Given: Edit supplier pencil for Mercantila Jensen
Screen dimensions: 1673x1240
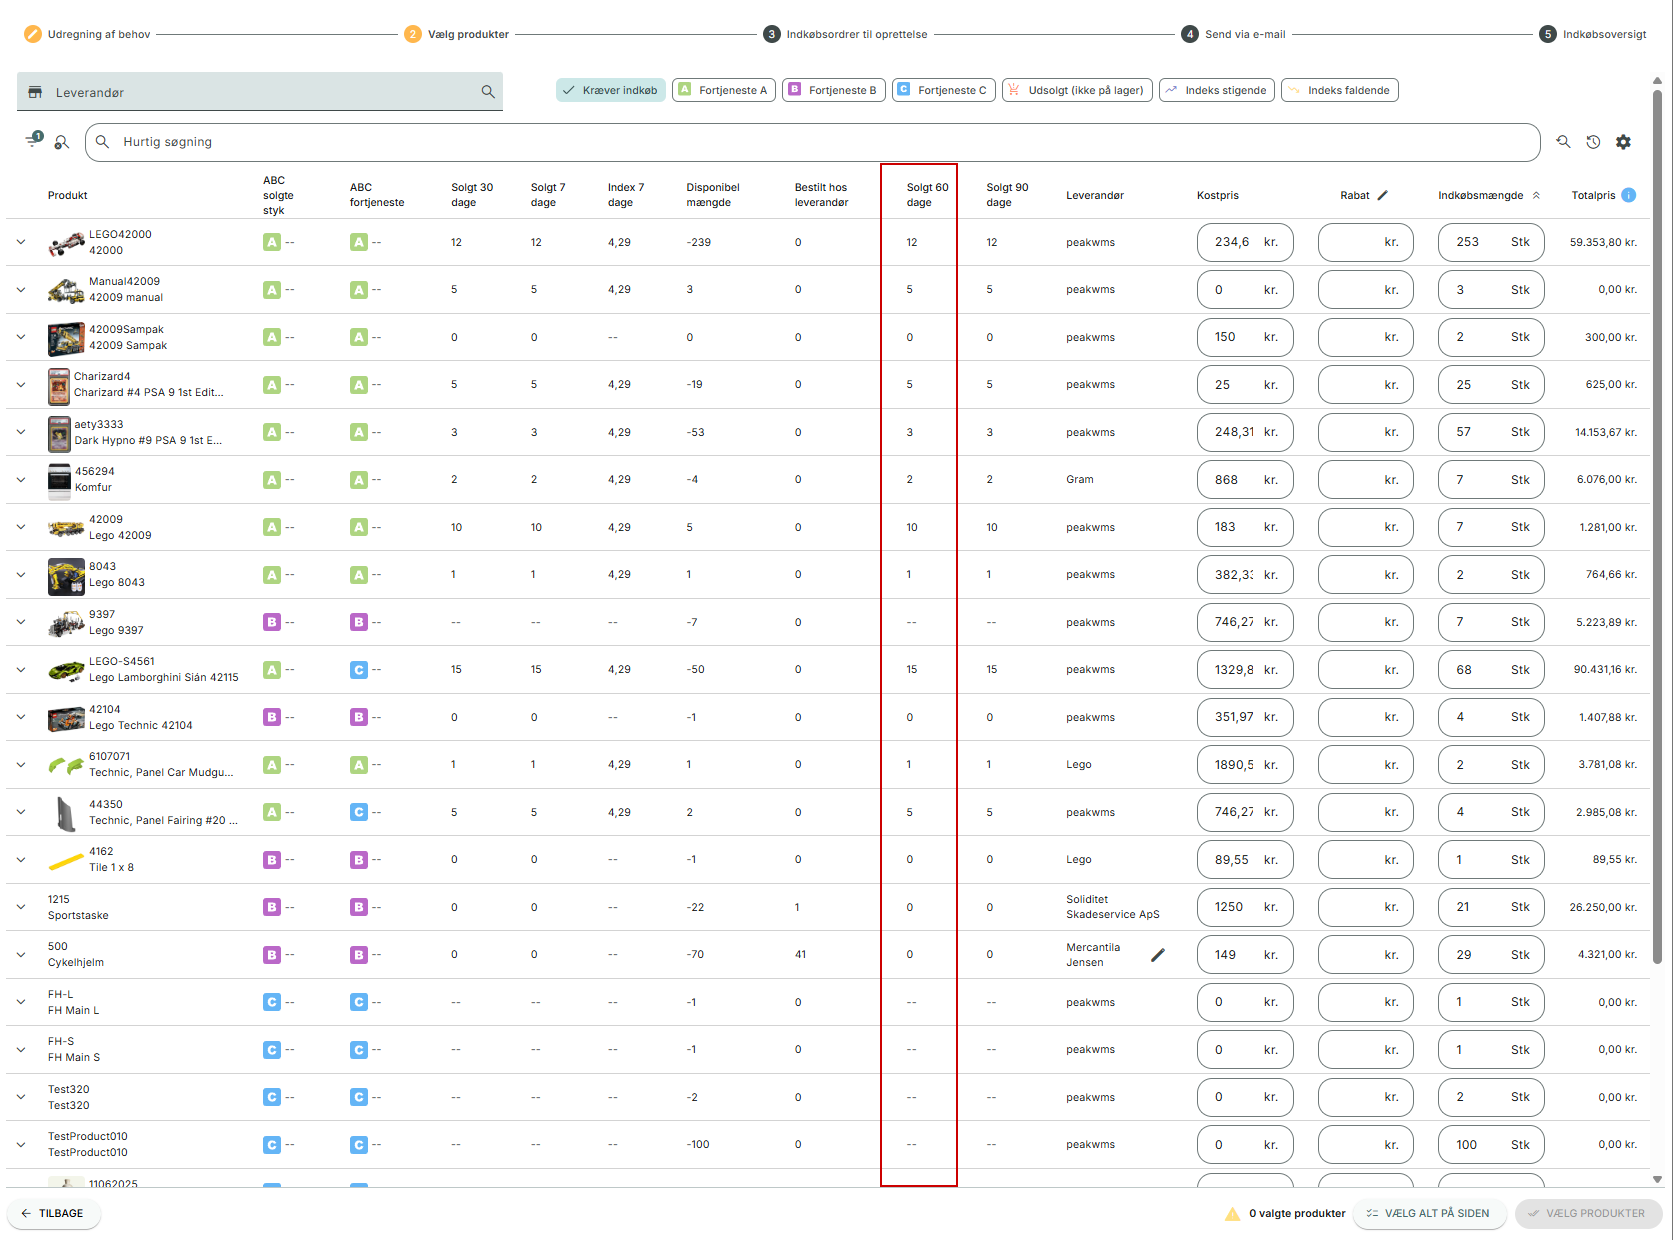Looking at the screenshot, I should click(1158, 955).
